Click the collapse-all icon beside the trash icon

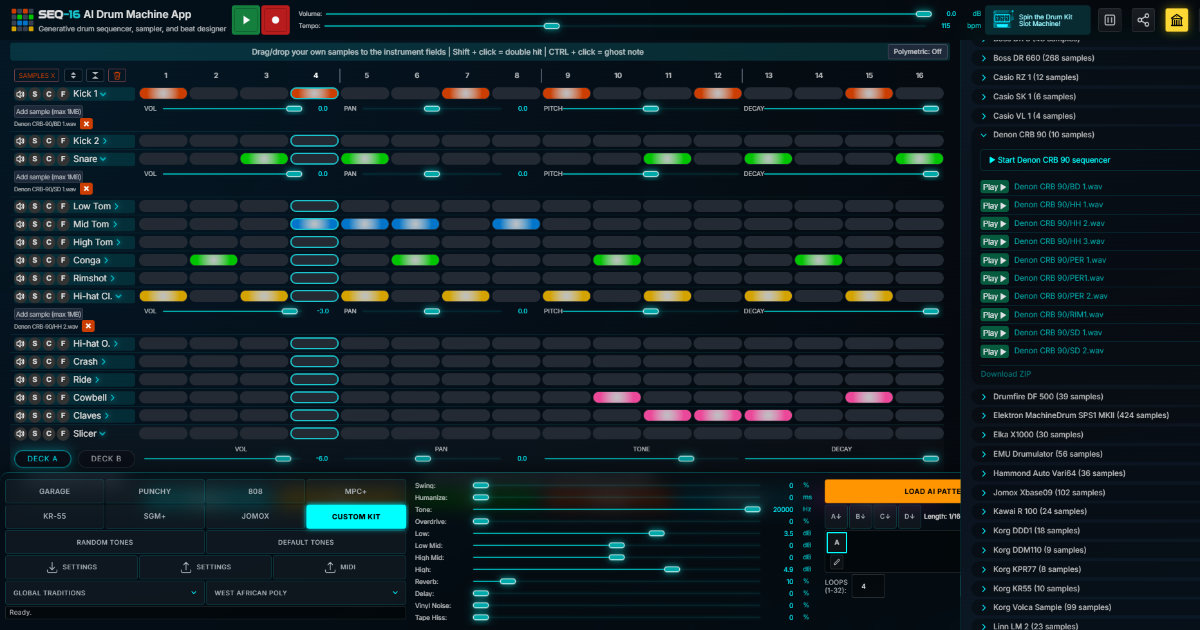point(95,75)
